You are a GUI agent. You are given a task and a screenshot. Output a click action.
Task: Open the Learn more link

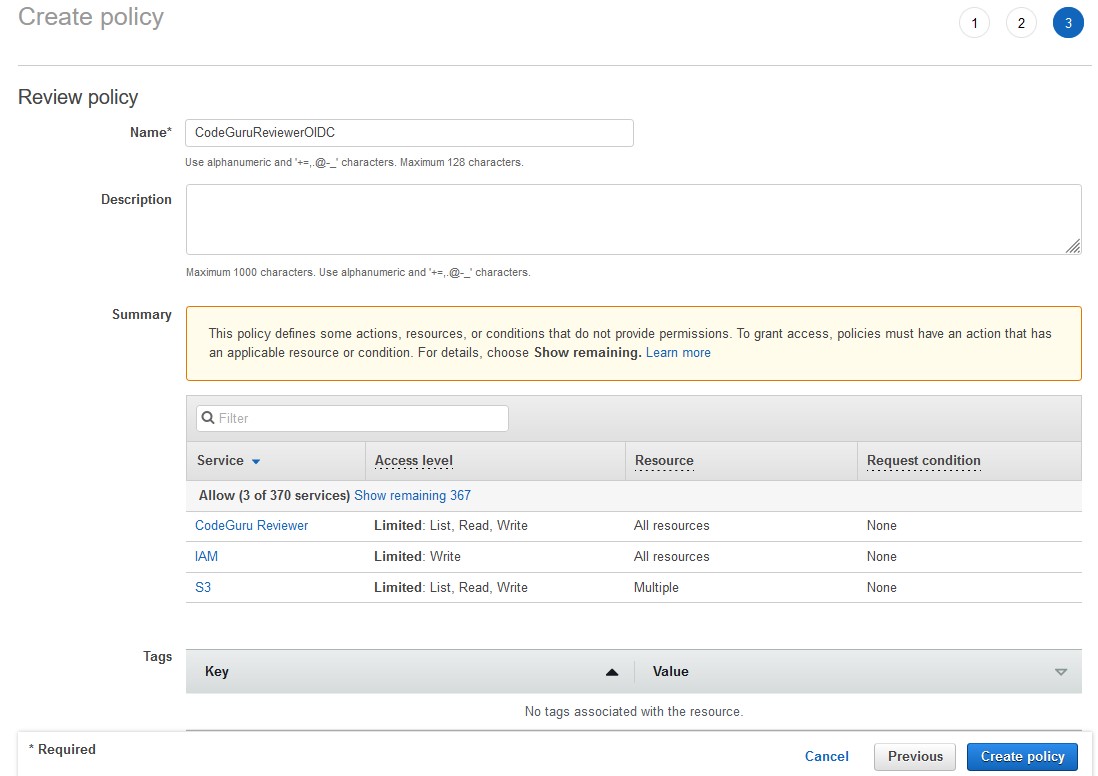(678, 352)
